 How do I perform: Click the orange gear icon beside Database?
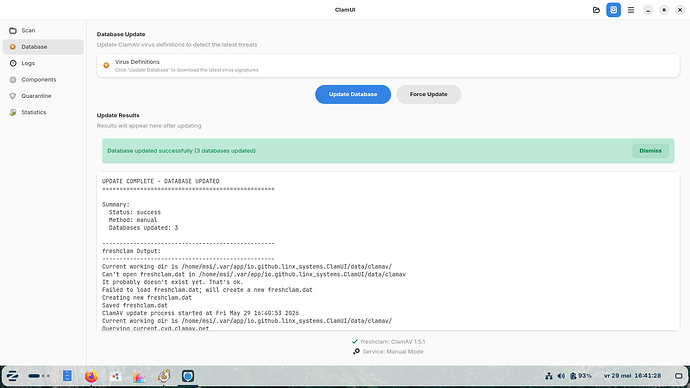[13, 47]
